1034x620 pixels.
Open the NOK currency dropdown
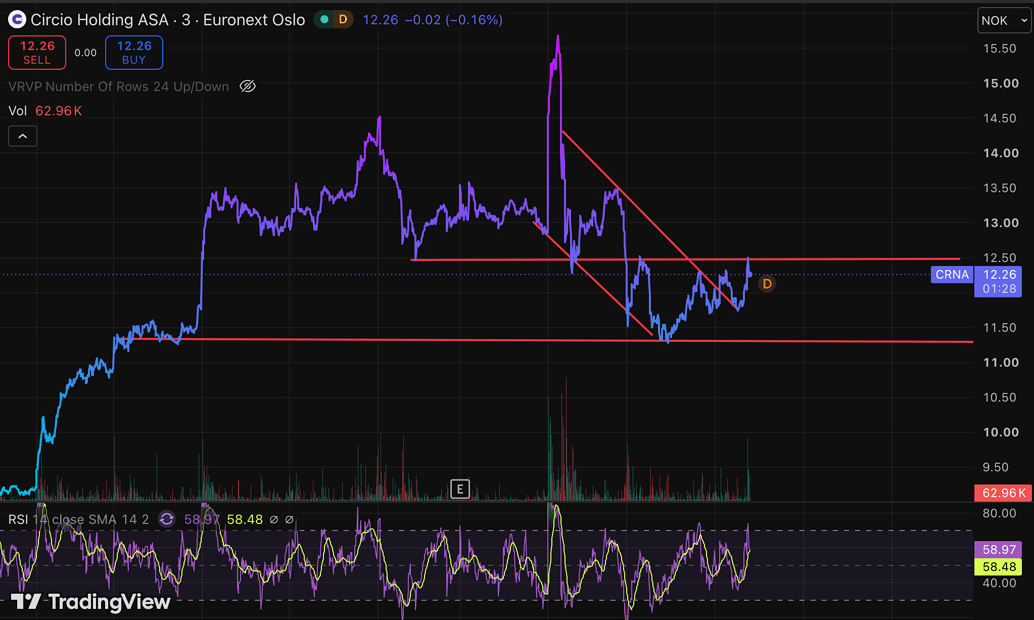point(1004,20)
